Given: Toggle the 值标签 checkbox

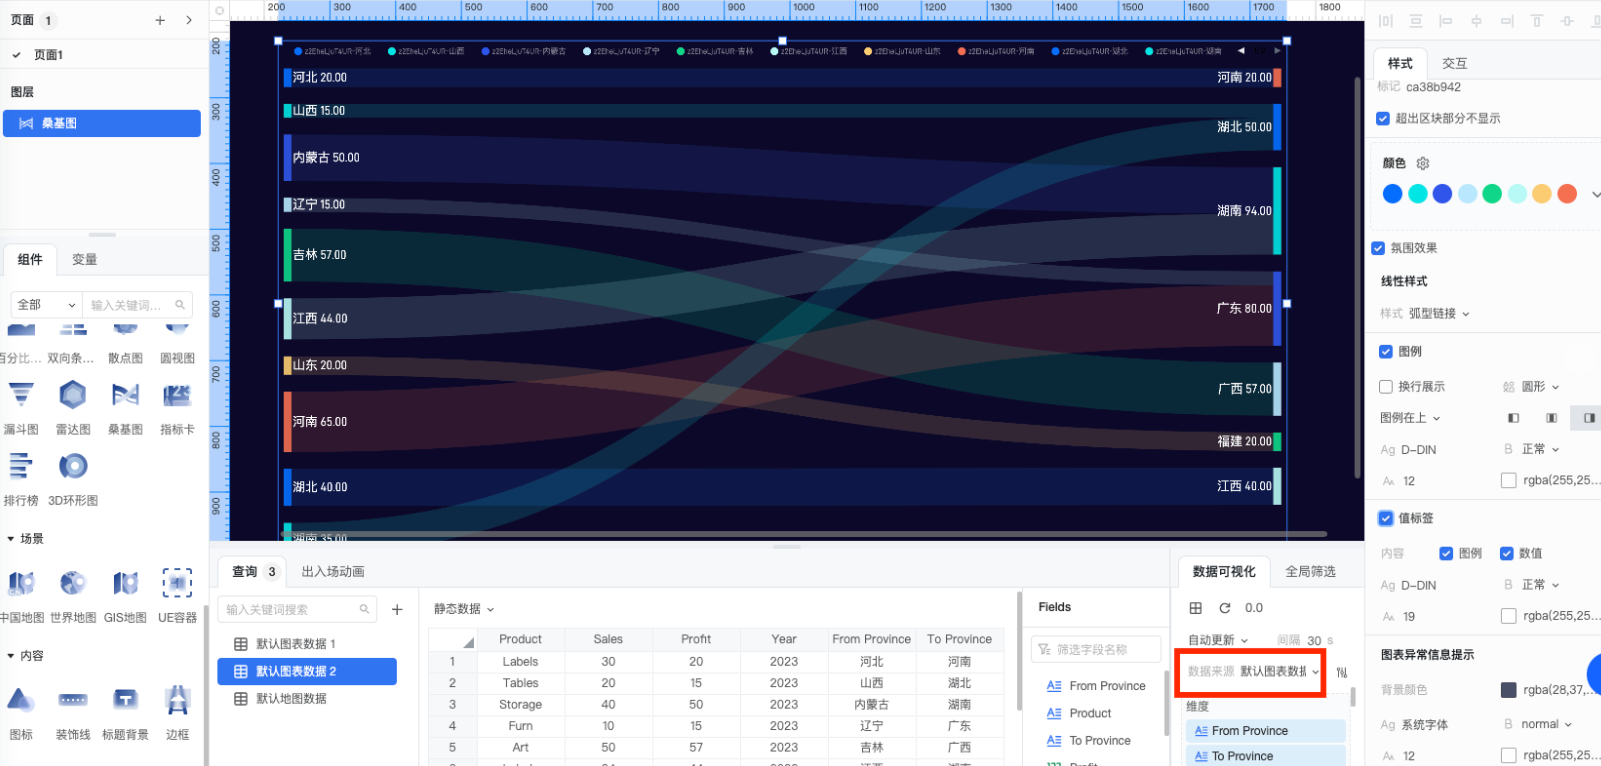Looking at the screenshot, I should (x=1386, y=518).
